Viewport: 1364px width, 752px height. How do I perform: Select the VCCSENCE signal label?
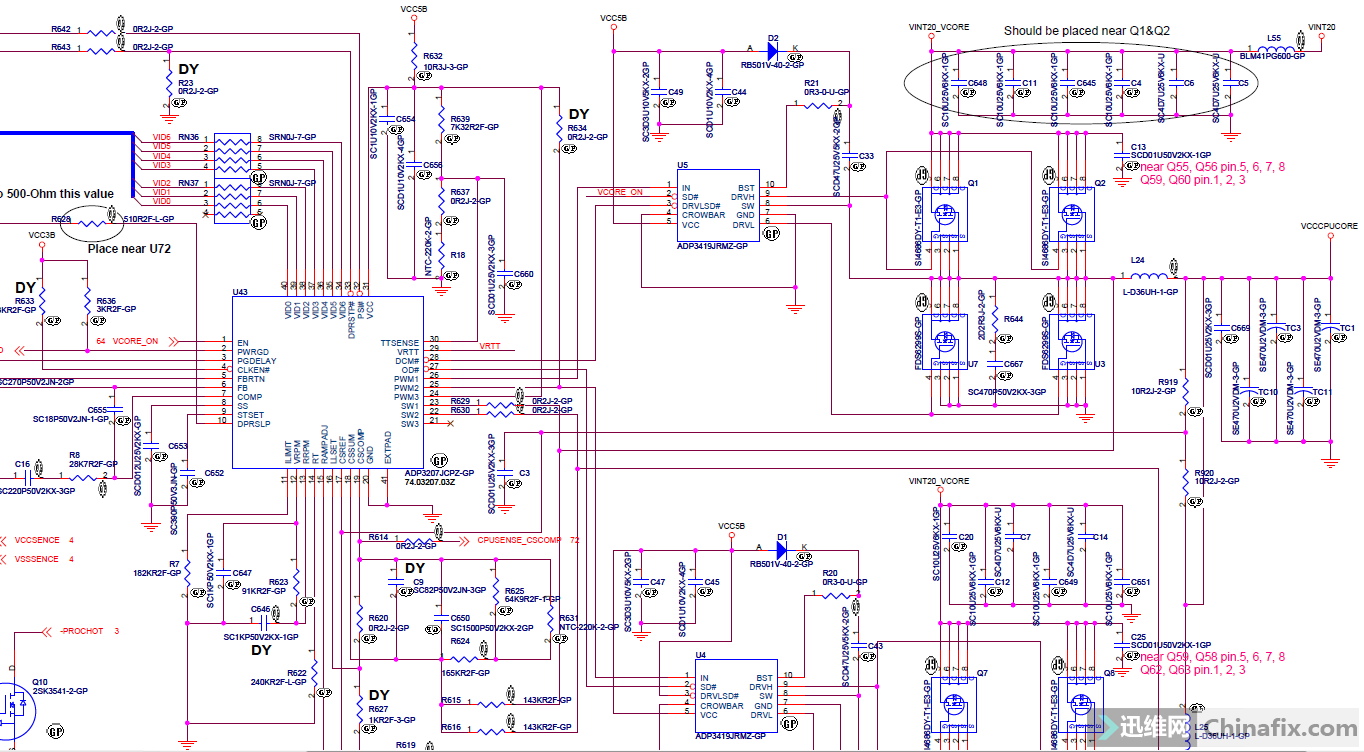coord(37,541)
